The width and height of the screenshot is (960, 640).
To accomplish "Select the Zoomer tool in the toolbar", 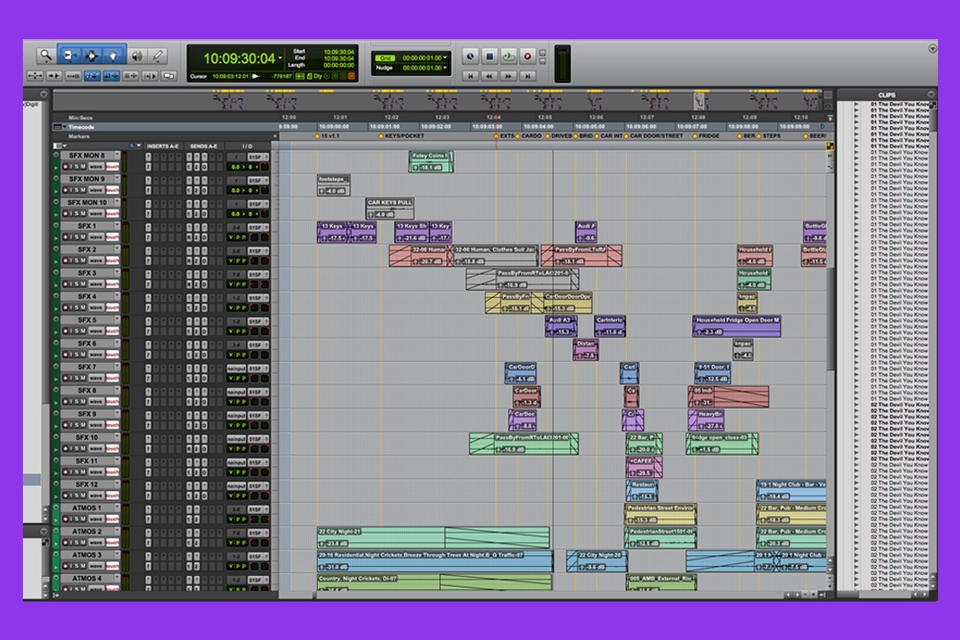I will 46,56.
